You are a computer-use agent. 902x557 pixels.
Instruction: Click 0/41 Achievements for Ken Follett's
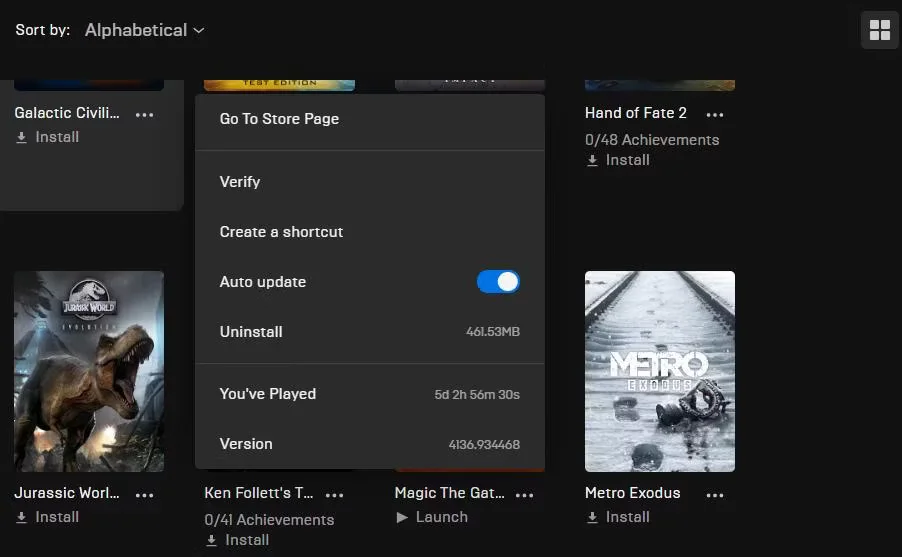(269, 520)
